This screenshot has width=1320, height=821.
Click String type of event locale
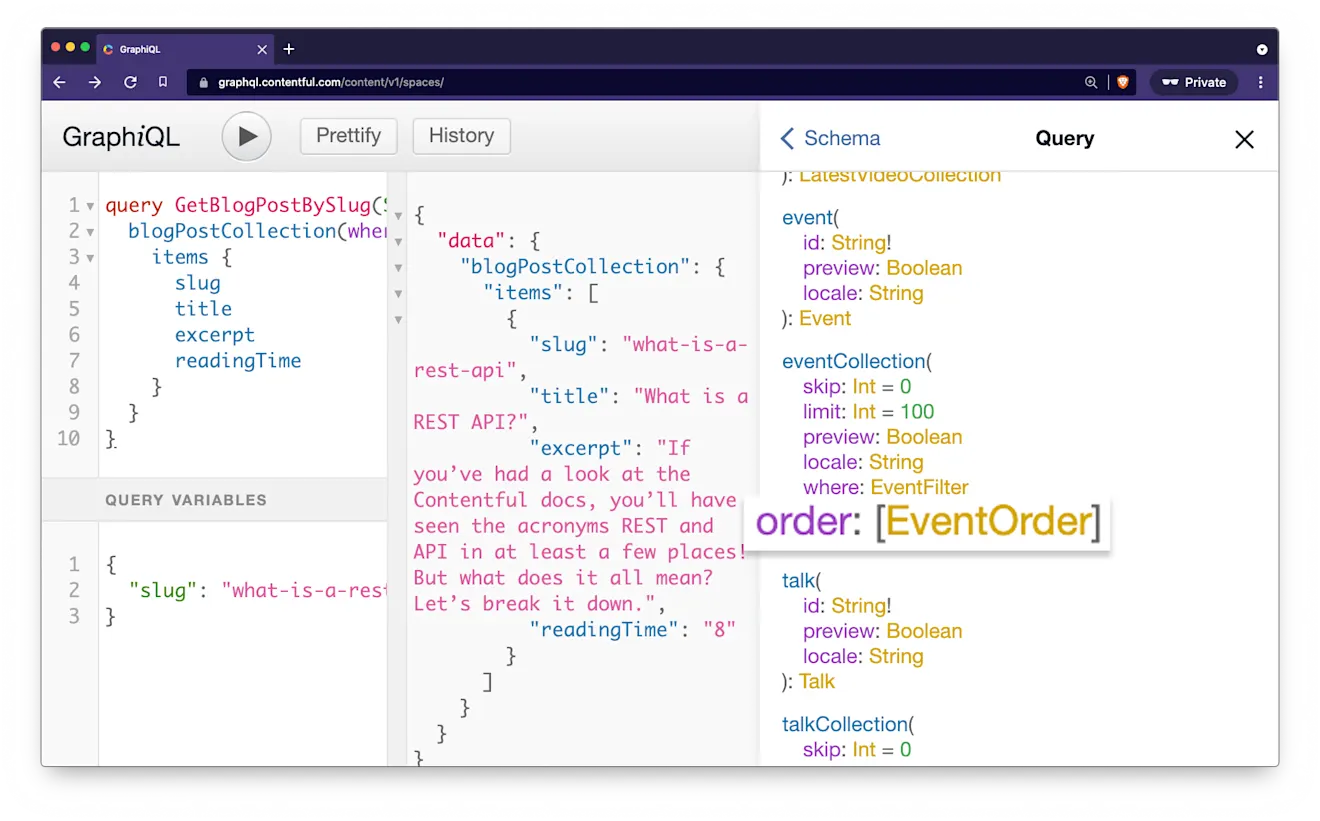(895, 293)
